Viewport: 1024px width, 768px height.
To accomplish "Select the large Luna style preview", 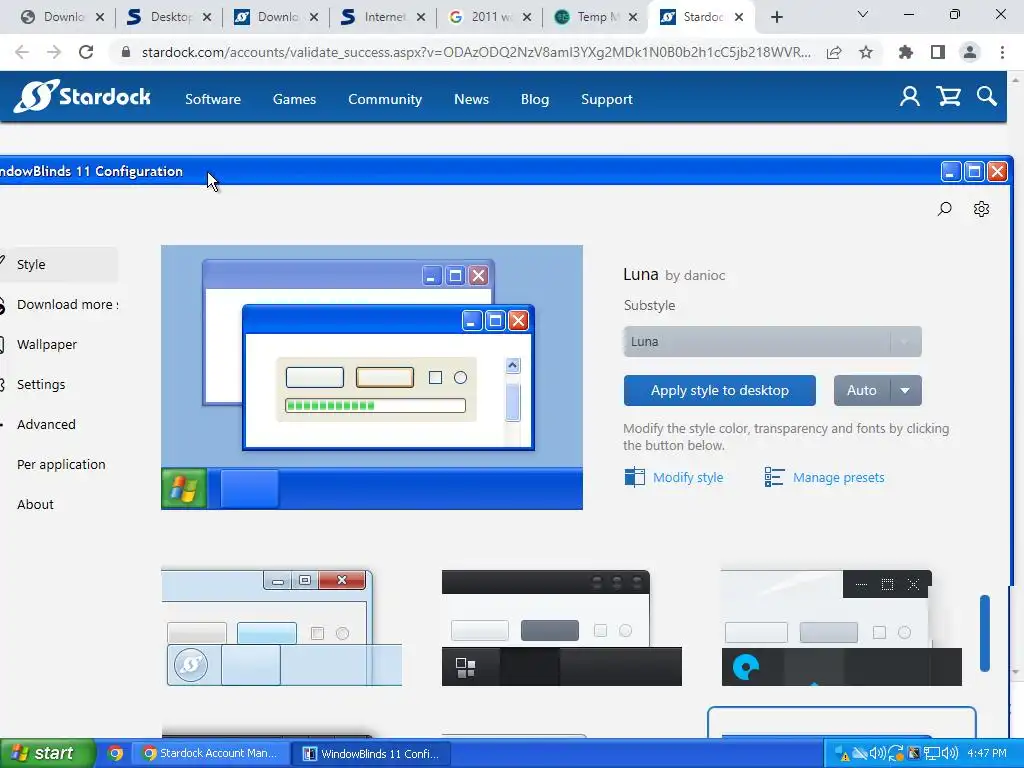I will click(x=372, y=377).
